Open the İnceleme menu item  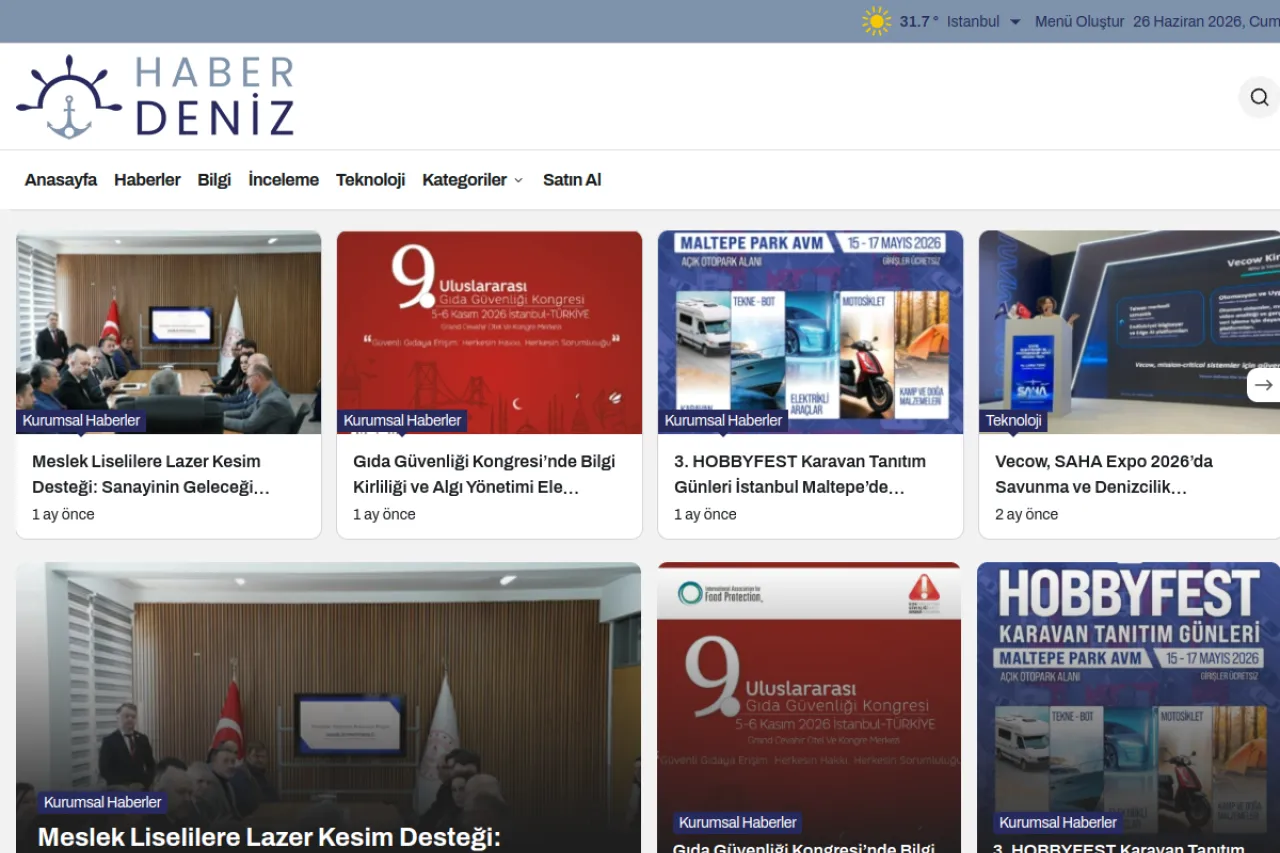(x=284, y=180)
